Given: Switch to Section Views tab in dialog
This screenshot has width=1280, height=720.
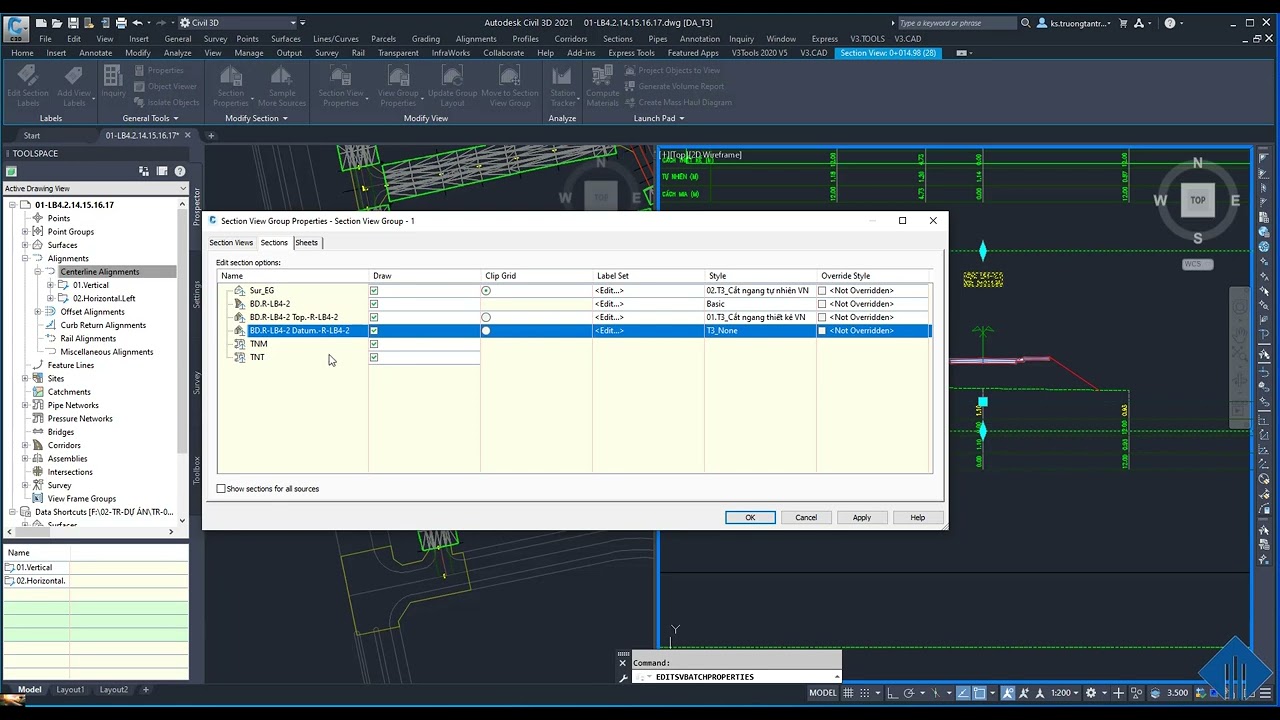Looking at the screenshot, I should [231, 243].
